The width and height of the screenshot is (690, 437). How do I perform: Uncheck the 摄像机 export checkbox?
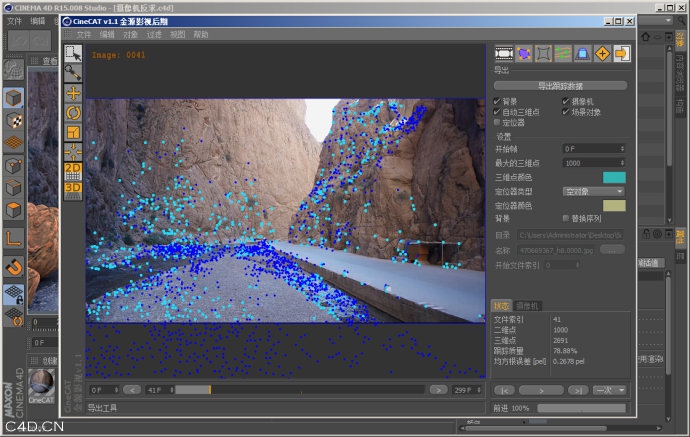click(565, 101)
